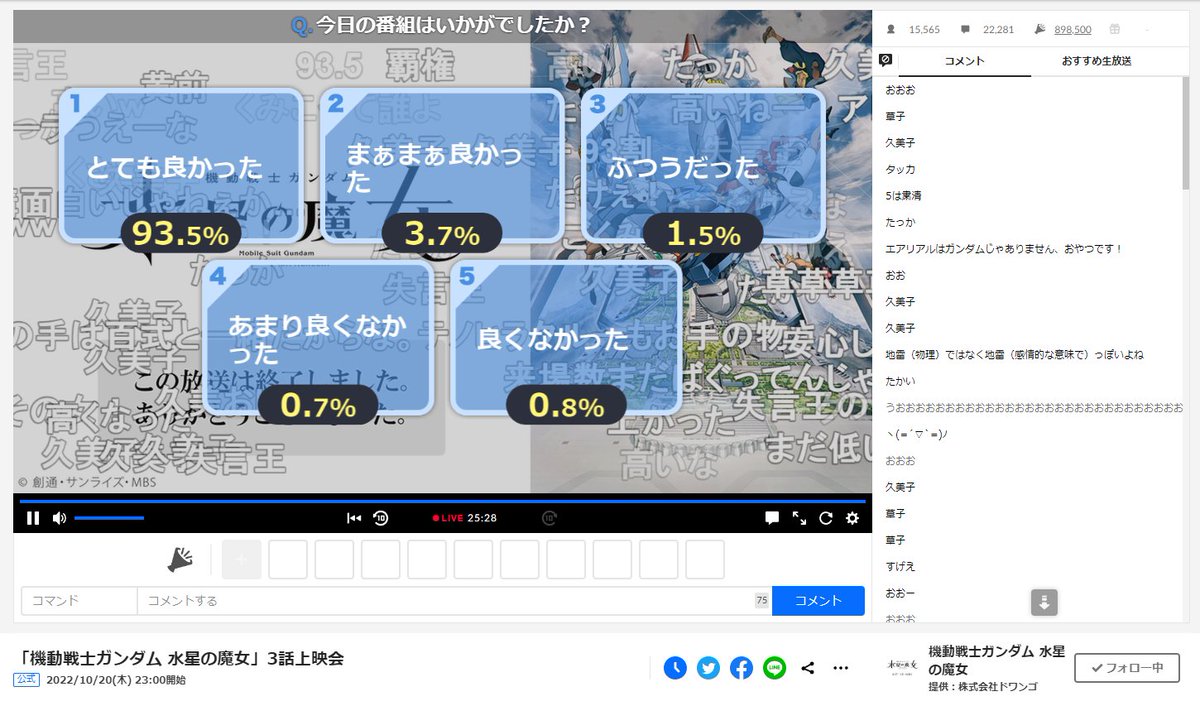Reload the player stream
1200x706 pixels.
tap(826, 518)
